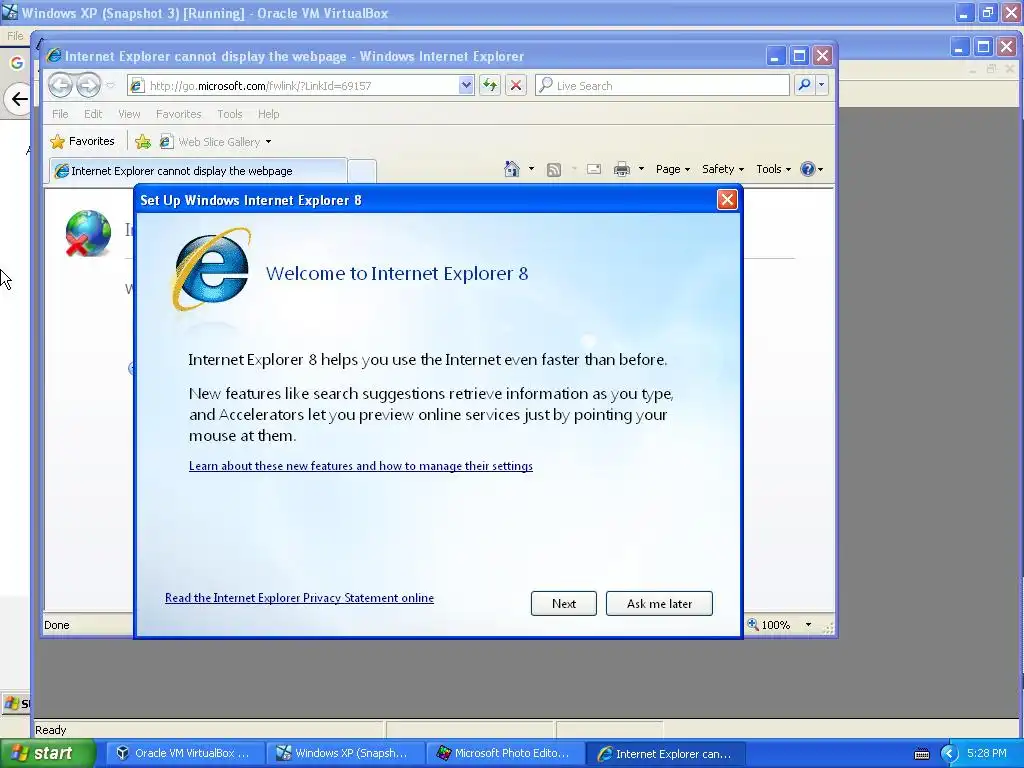
Task: Click the Web Slice Gallery link
Action: coord(219,142)
